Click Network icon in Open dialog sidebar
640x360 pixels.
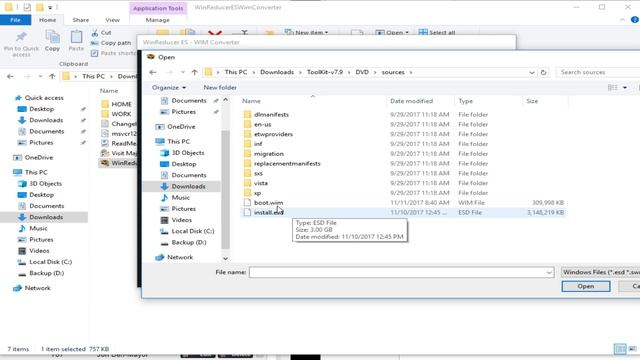pyautogui.click(x=160, y=257)
